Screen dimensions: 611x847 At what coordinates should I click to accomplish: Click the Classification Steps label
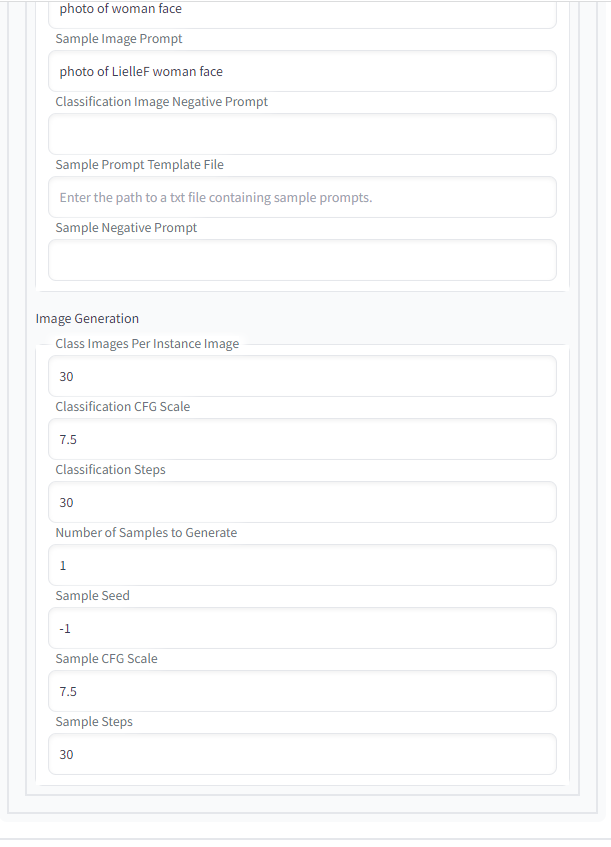point(110,469)
